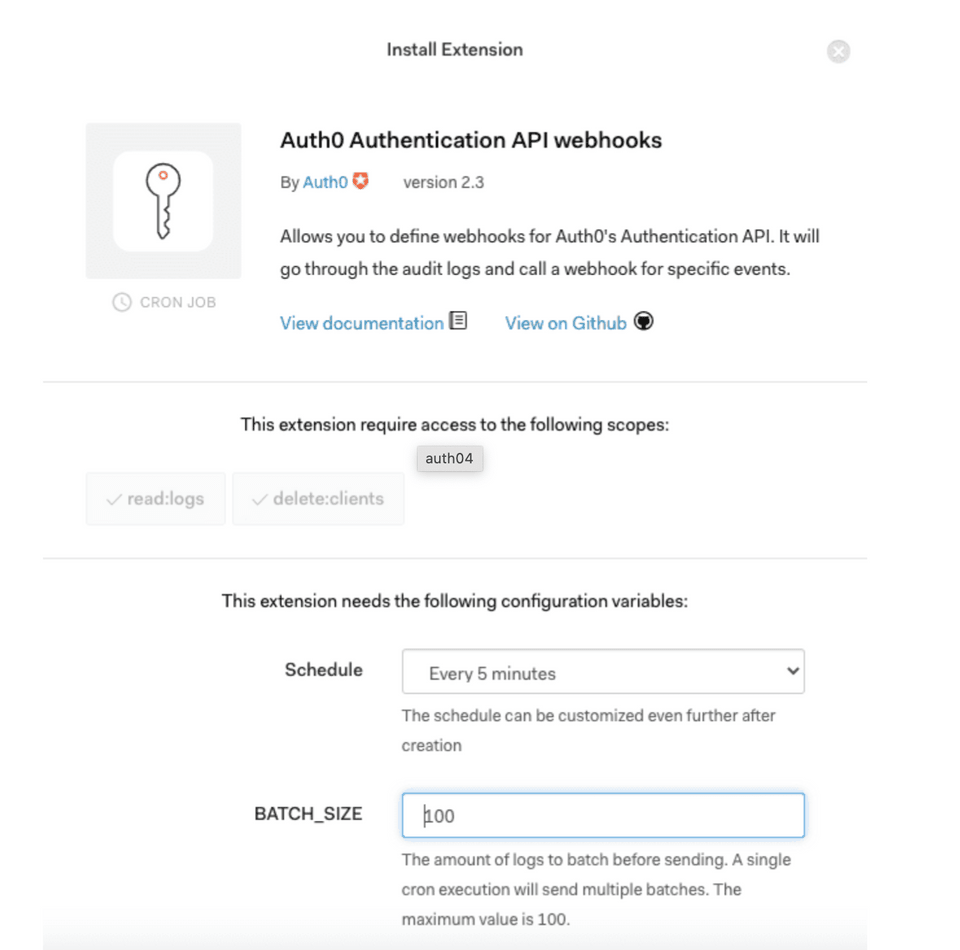This screenshot has height=950, width=960.
Task: Click the Install Extension dialog title
Action: 454,50
